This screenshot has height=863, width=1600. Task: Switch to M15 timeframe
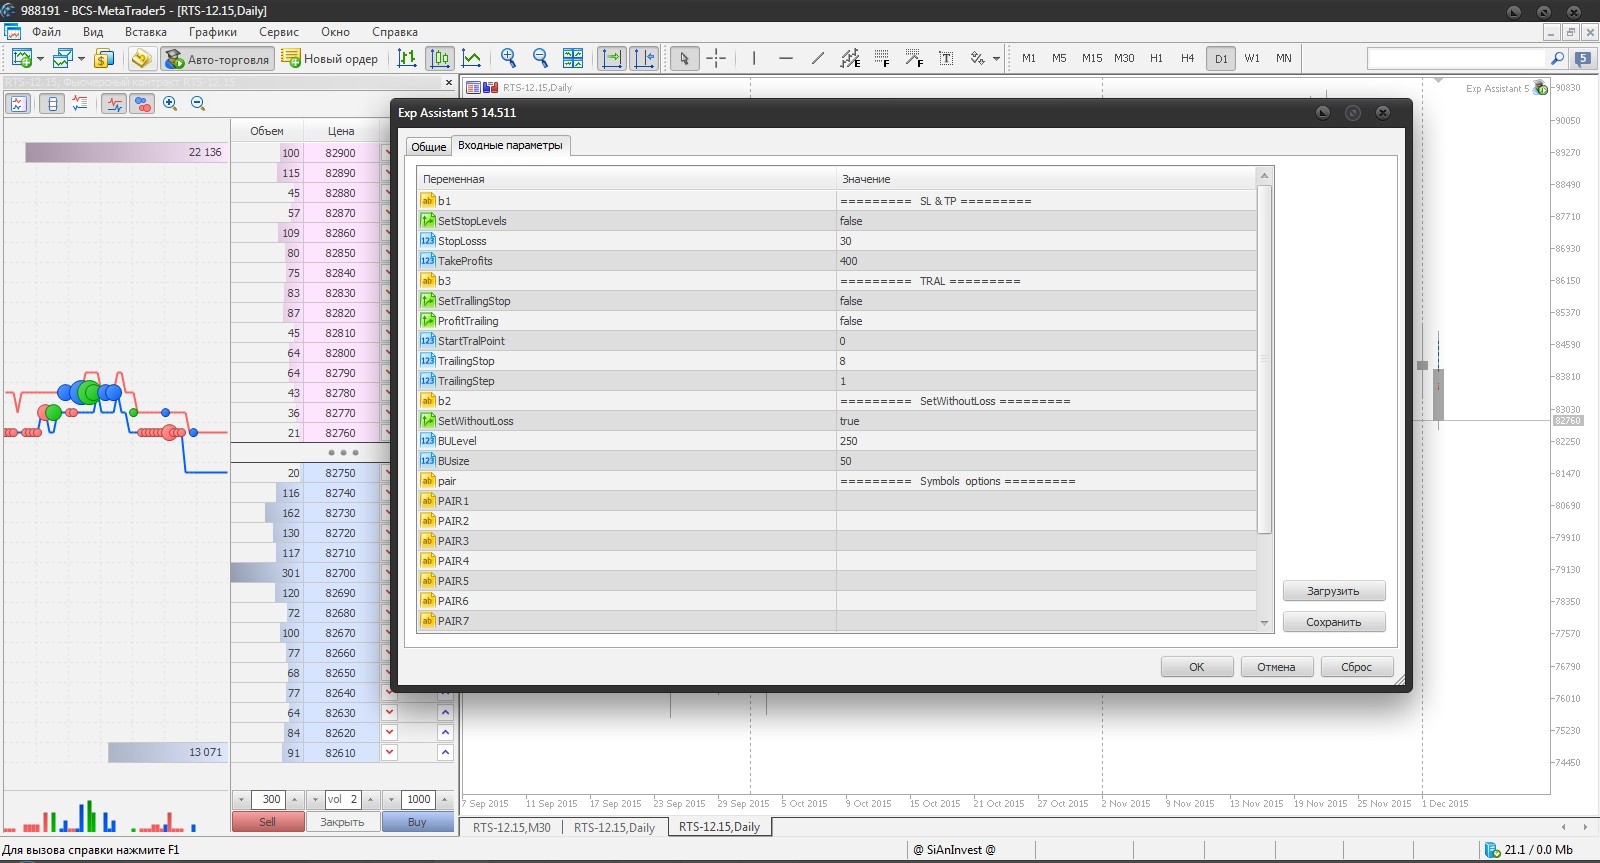pyautogui.click(x=1092, y=58)
